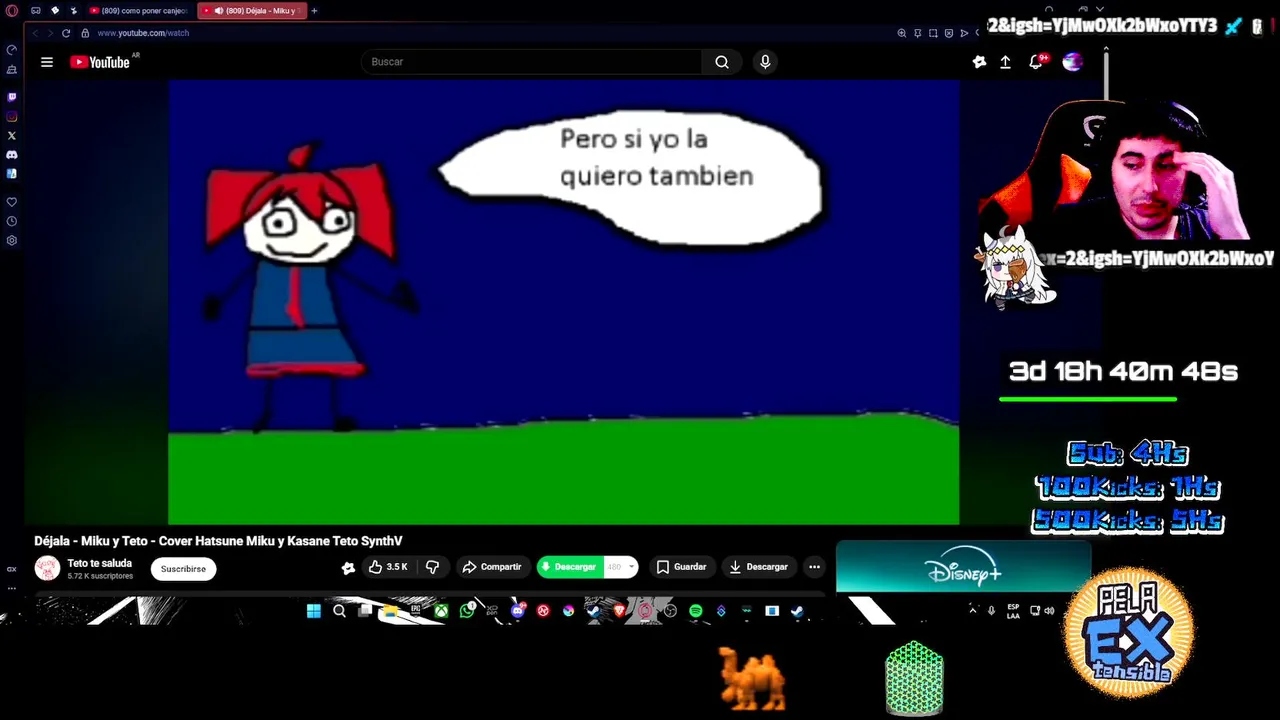This screenshot has width=1280, height=720.
Task: Click the Compartir share button
Action: point(492,567)
